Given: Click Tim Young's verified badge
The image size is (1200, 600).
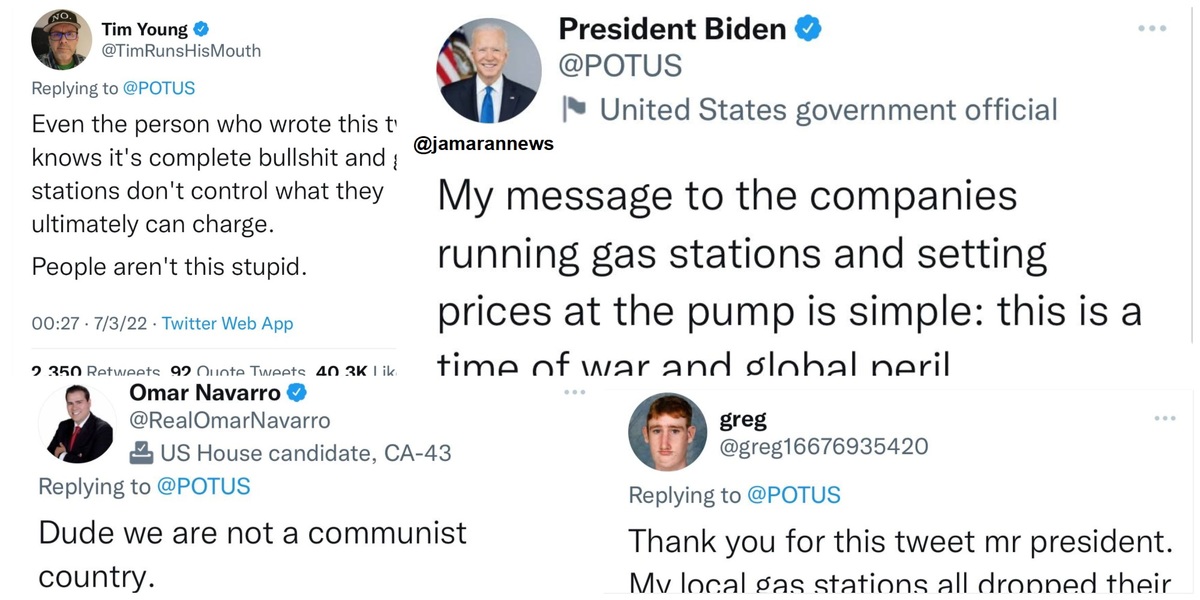Looking at the screenshot, I should coord(201,30).
